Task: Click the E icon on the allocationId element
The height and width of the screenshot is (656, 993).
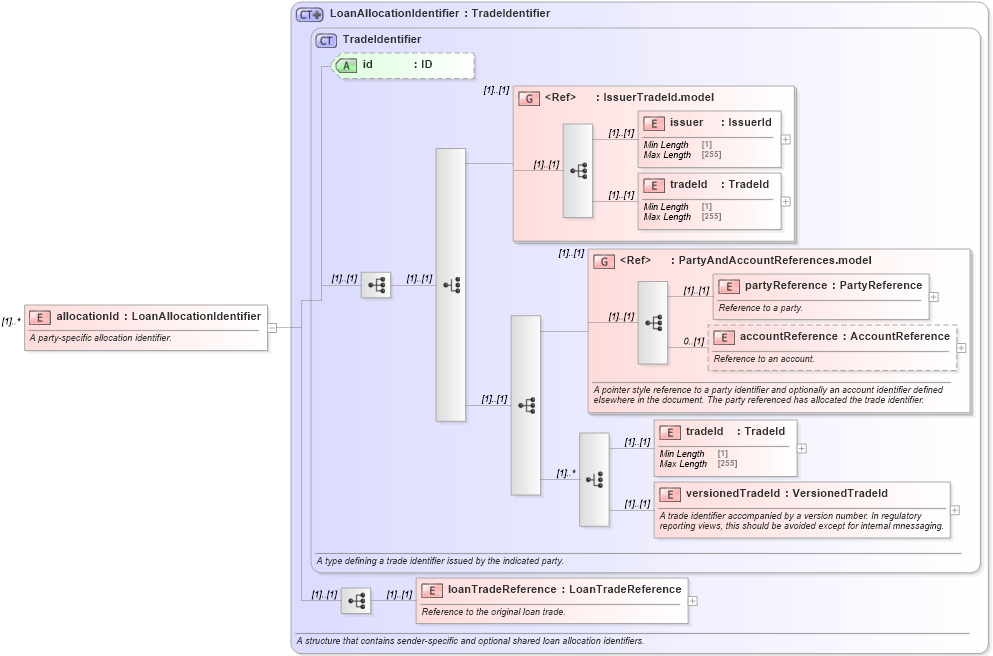Action: click(40, 316)
